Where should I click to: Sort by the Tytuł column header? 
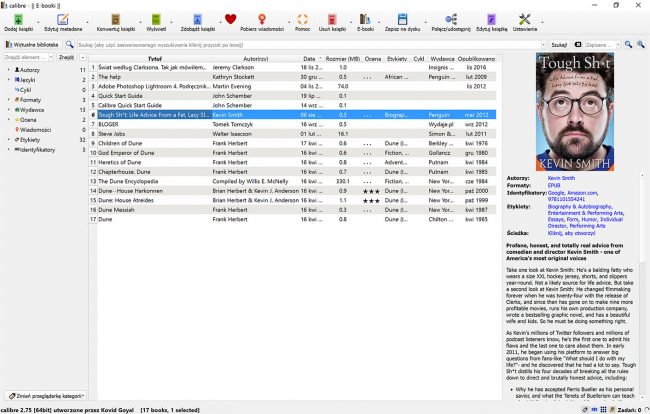coord(154,59)
